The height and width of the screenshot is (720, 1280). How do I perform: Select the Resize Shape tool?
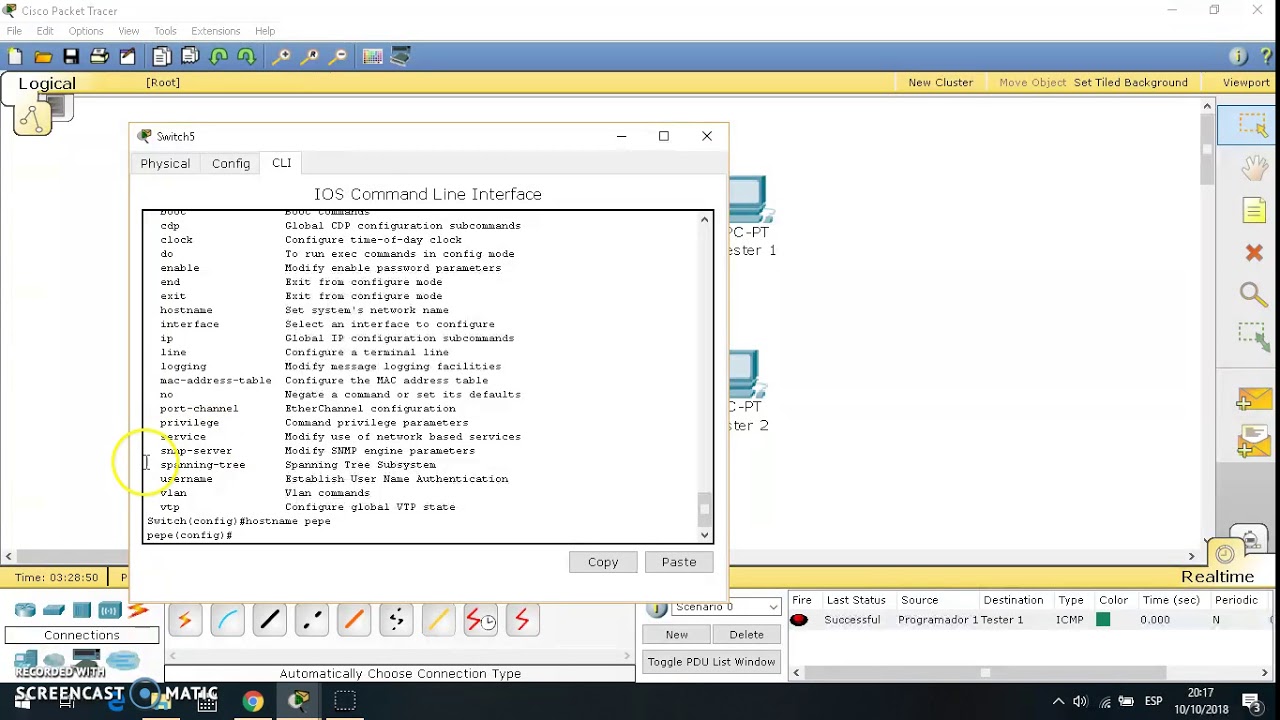point(1253,336)
